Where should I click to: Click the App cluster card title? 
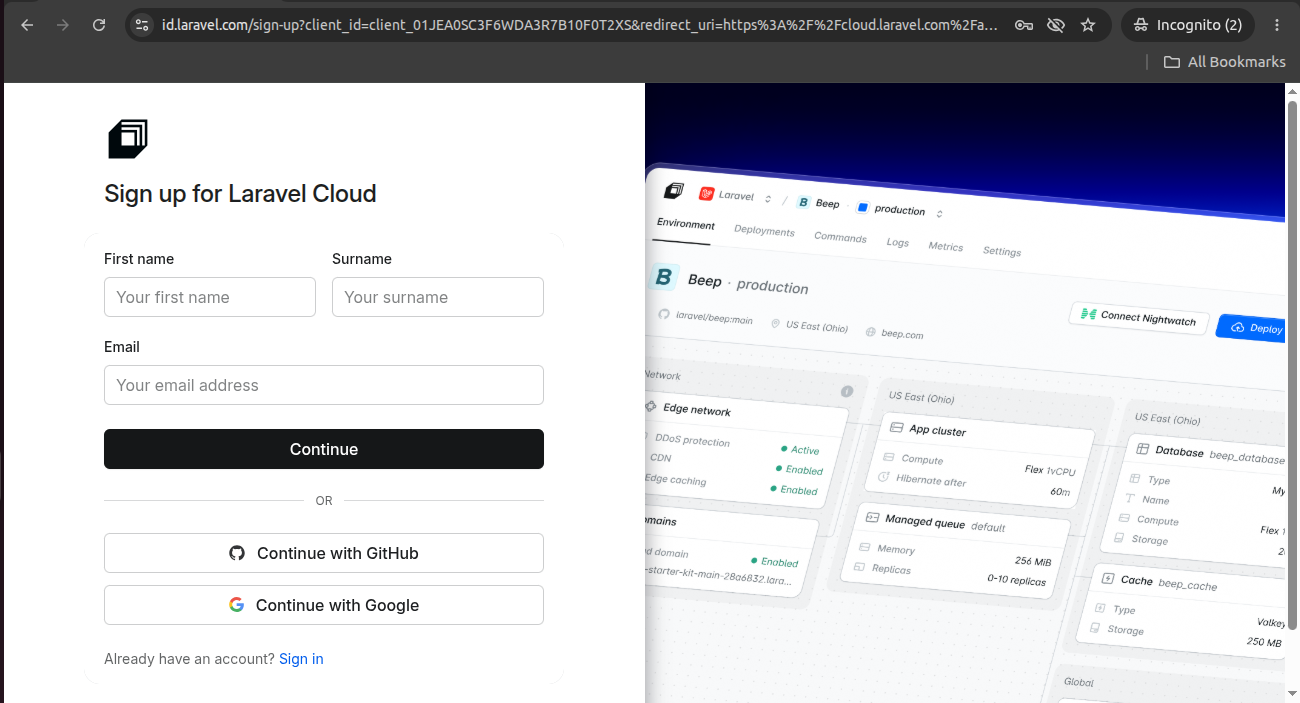938,430
